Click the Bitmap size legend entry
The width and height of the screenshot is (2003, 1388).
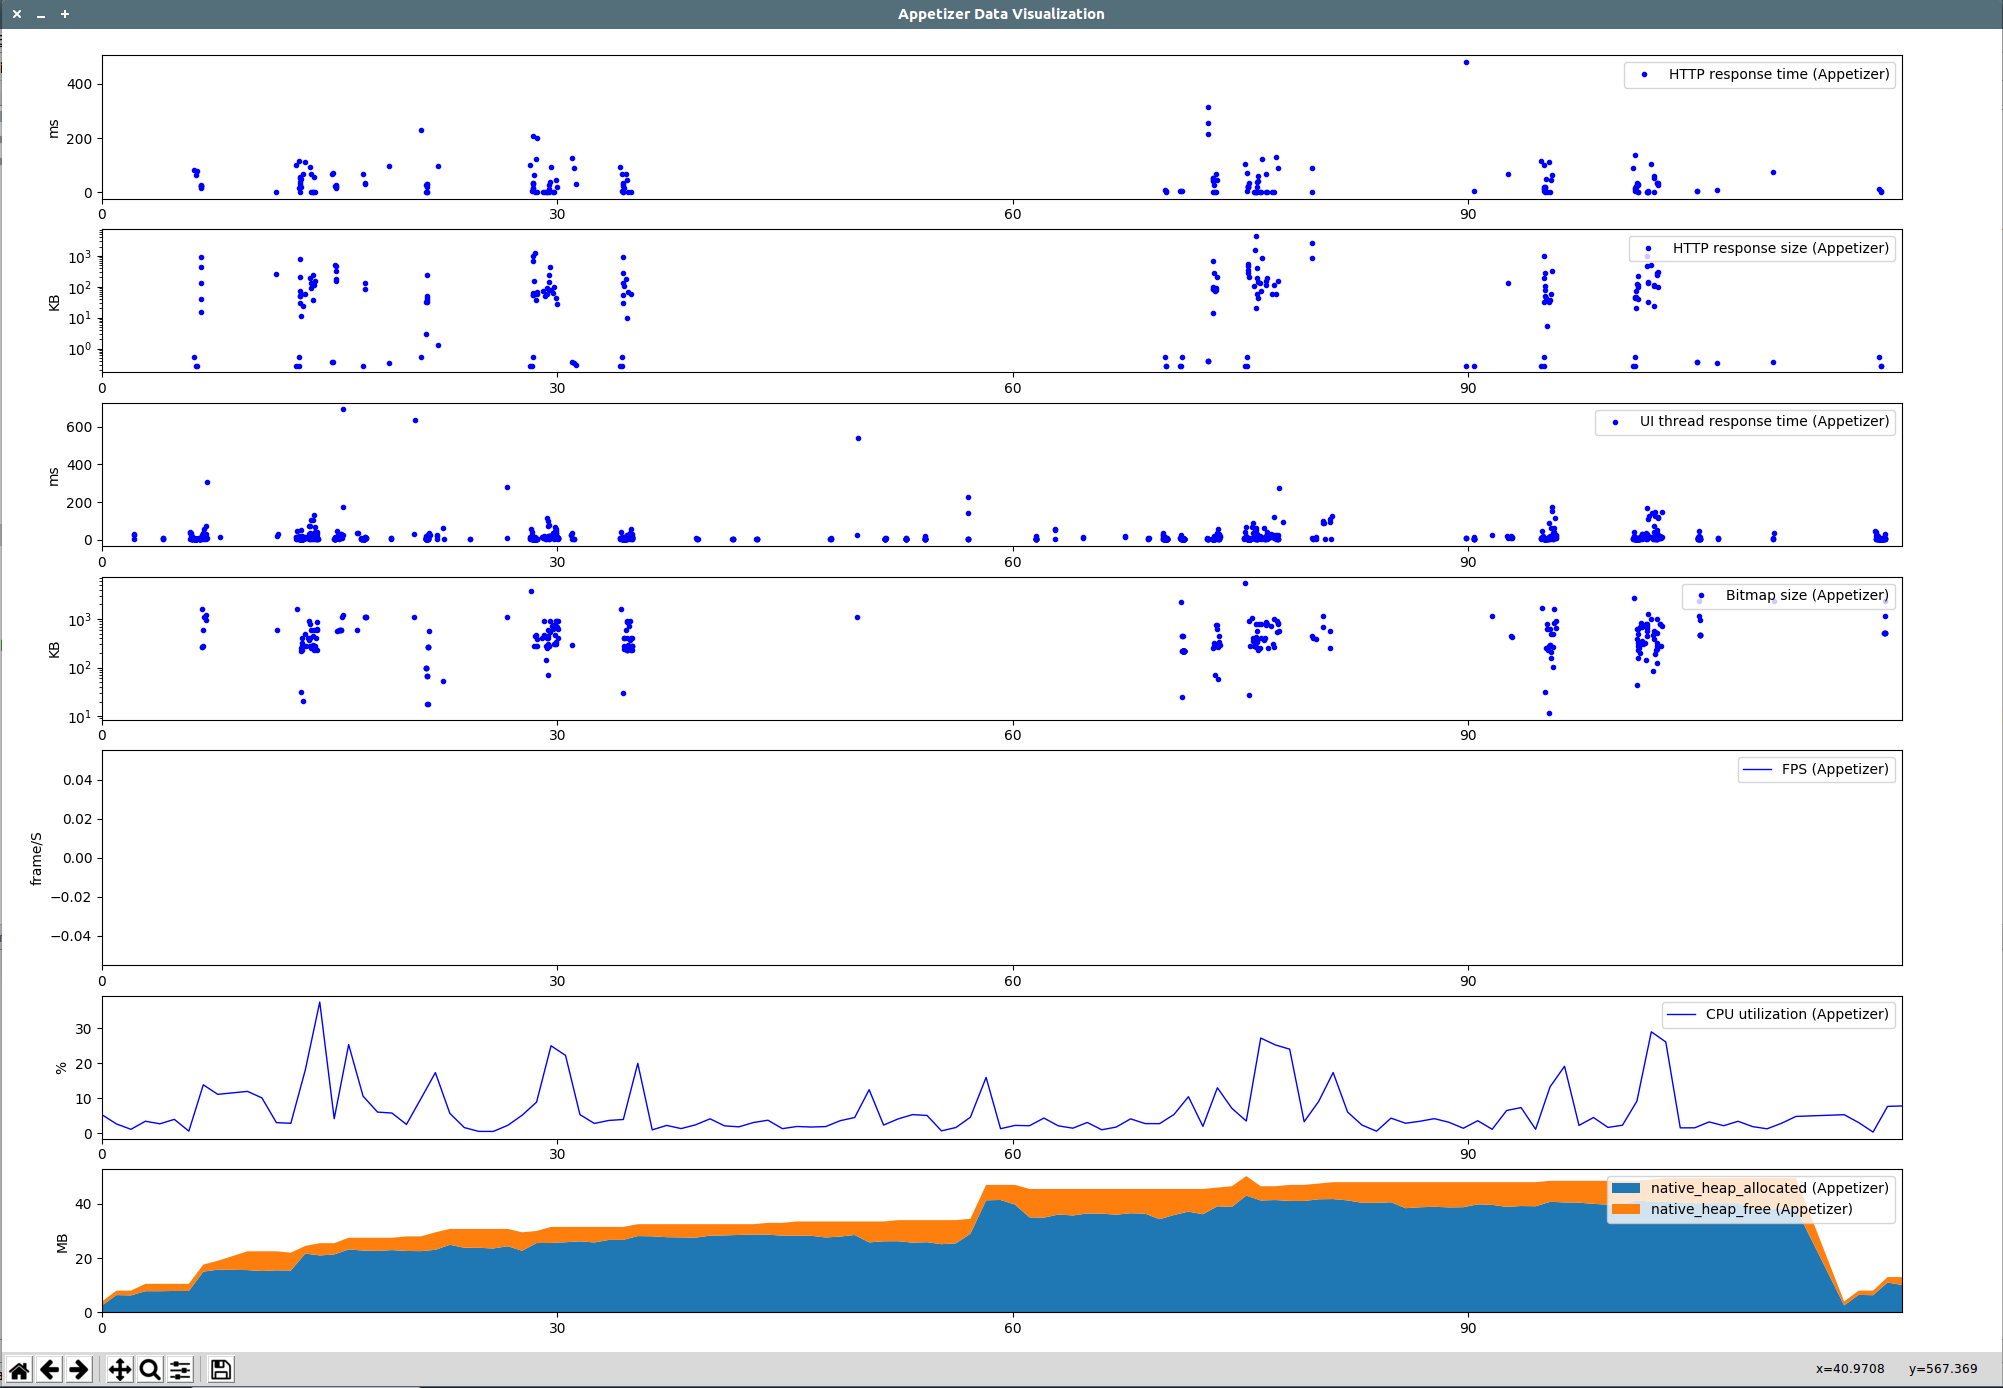1806,595
